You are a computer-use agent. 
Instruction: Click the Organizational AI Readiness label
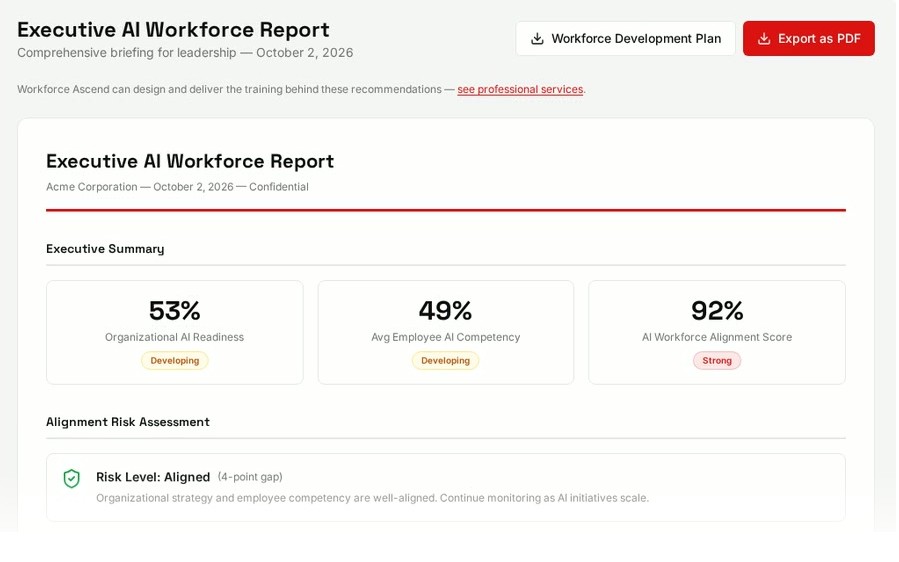coord(174,337)
